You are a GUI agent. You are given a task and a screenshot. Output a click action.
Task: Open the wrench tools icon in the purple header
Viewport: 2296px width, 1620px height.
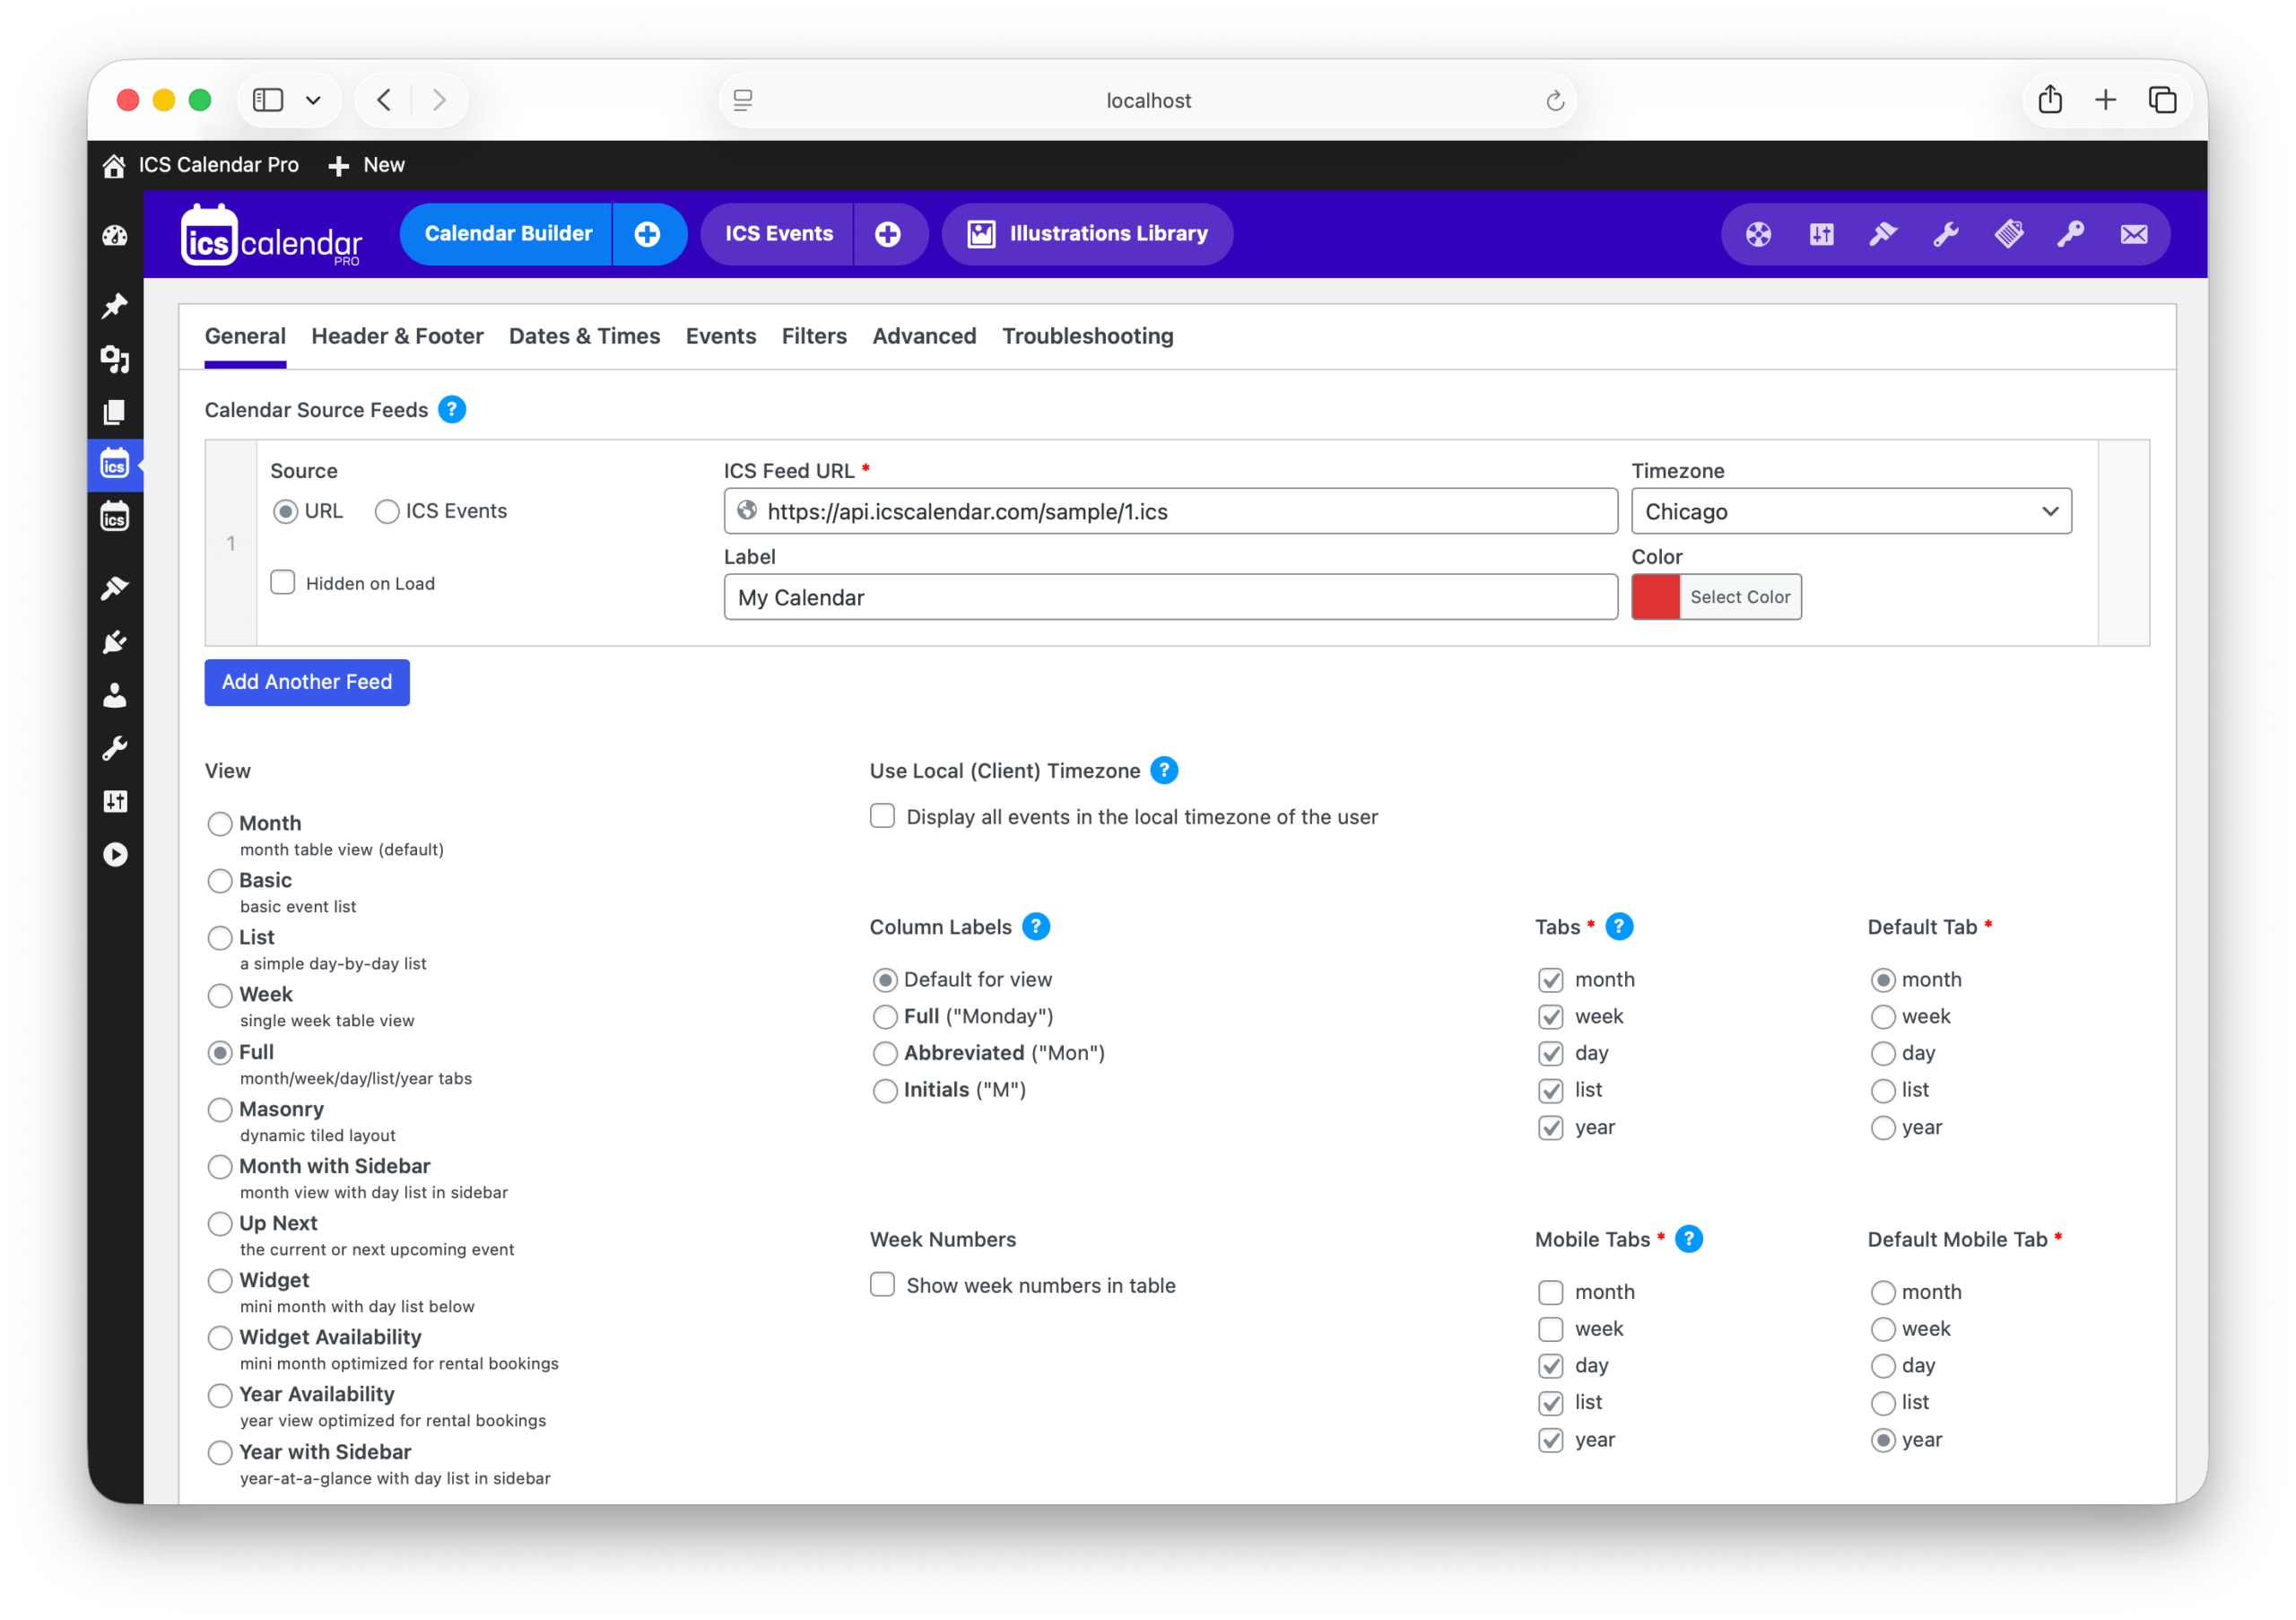[1946, 234]
